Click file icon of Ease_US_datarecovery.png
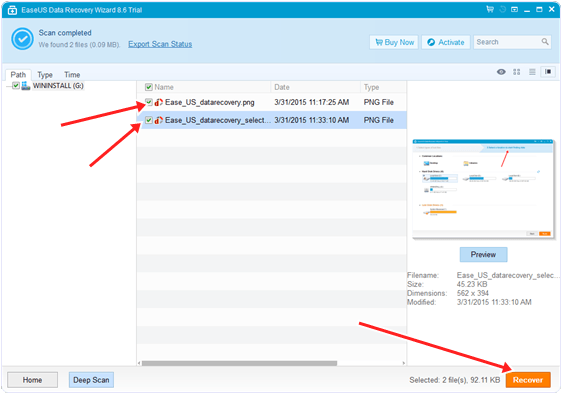 tap(158, 103)
